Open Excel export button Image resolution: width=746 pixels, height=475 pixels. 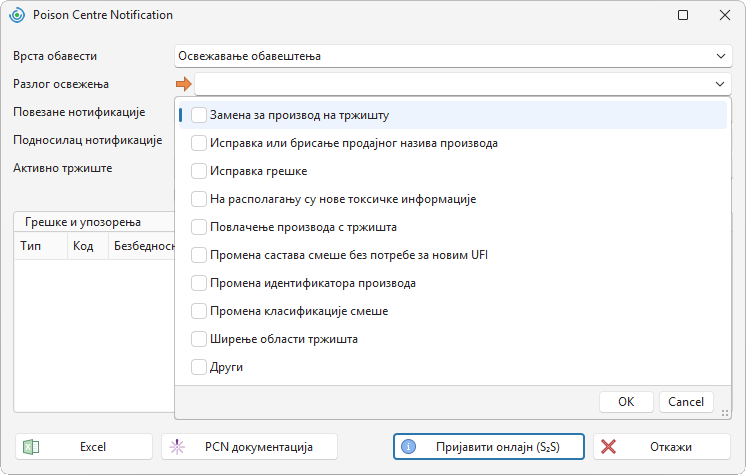click(84, 447)
